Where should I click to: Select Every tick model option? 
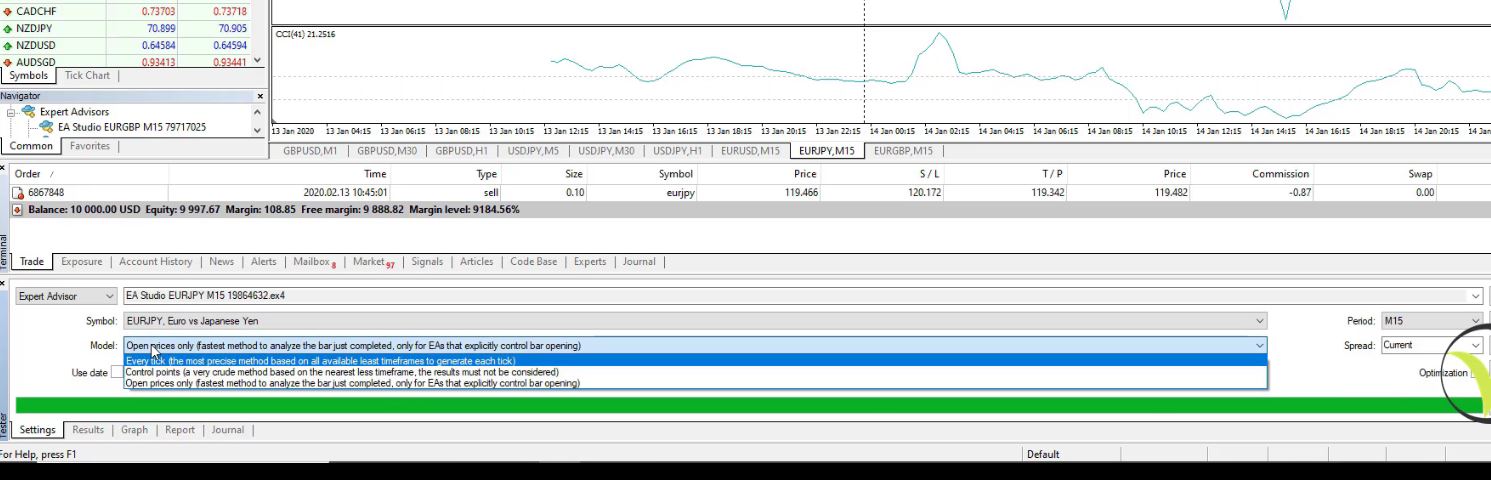(x=320, y=361)
